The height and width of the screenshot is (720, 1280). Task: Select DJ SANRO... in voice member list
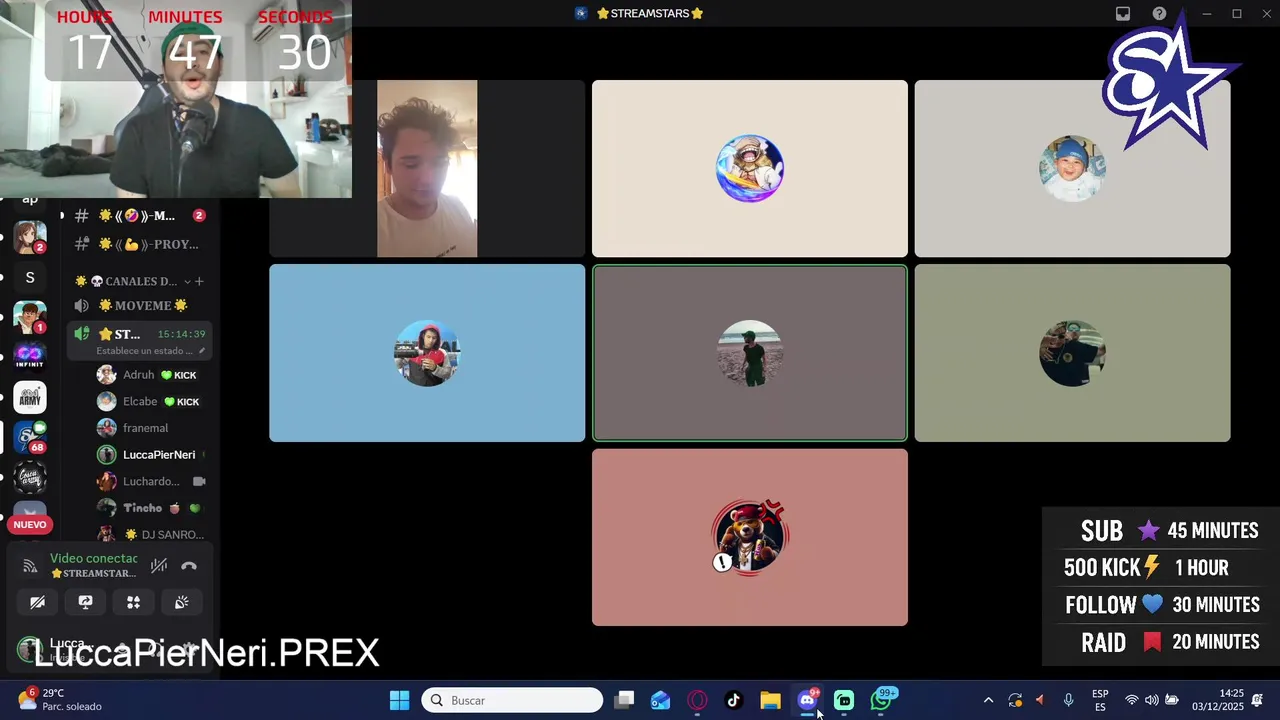150,534
